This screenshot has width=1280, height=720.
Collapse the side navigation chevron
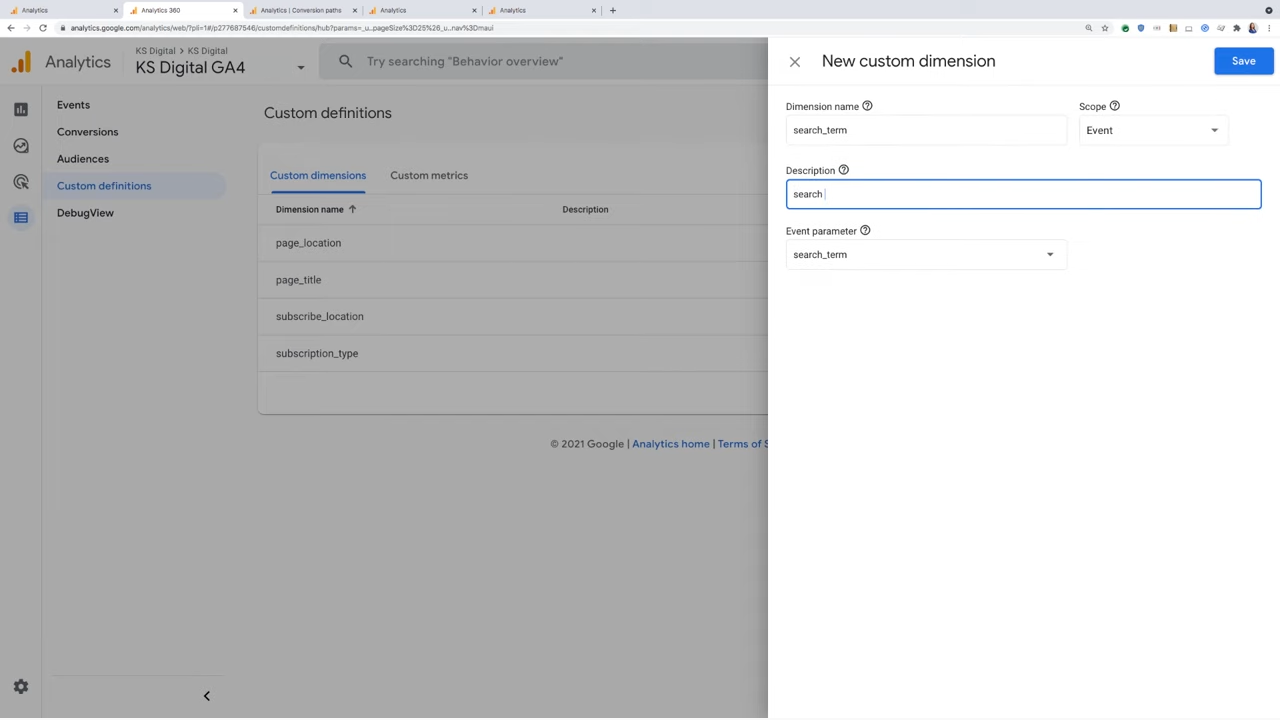(x=207, y=696)
